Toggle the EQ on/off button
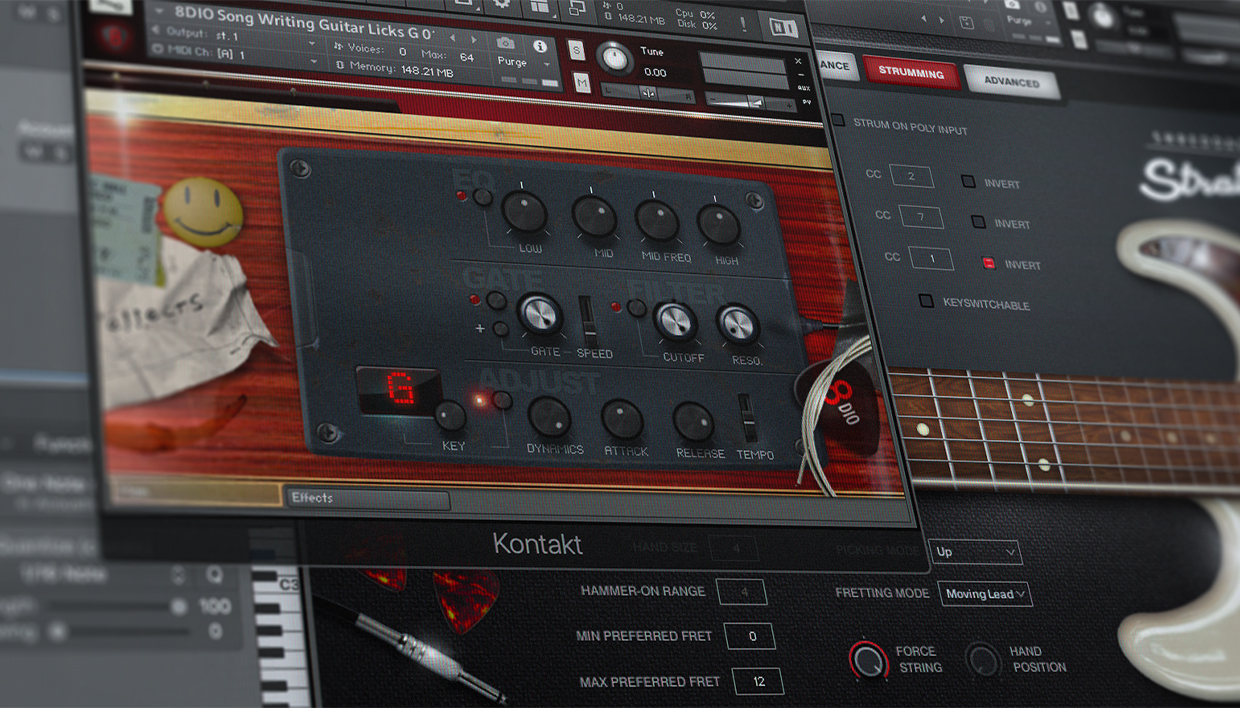The width and height of the screenshot is (1240, 708). (x=483, y=197)
